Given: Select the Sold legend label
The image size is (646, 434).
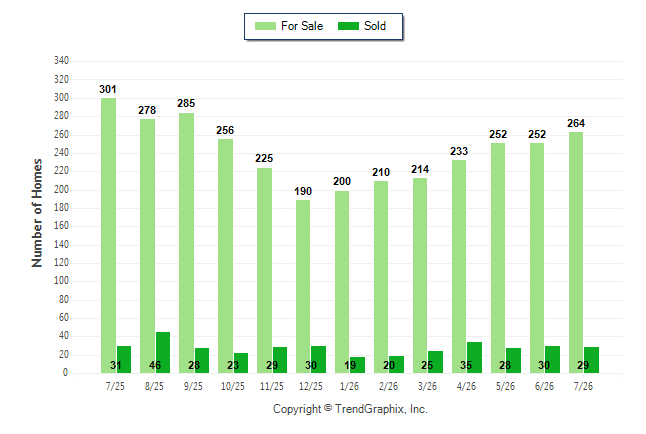Looking at the screenshot, I should click(375, 26).
